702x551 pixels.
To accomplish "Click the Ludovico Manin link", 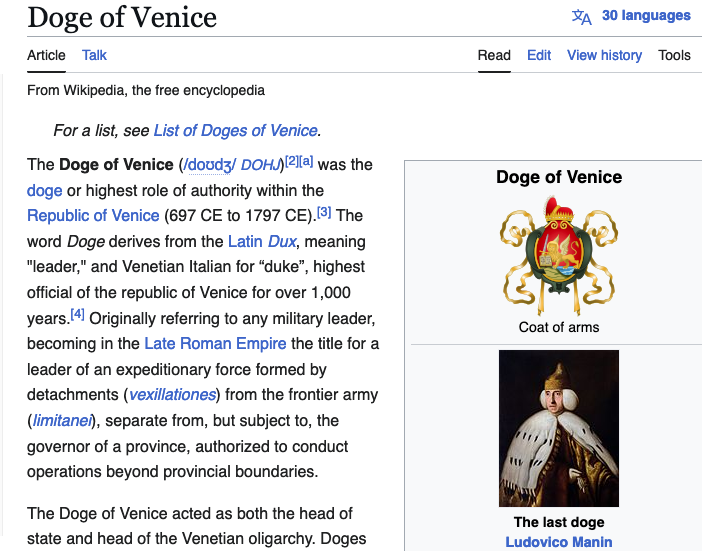I will pyautogui.click(x=558, y=542).
